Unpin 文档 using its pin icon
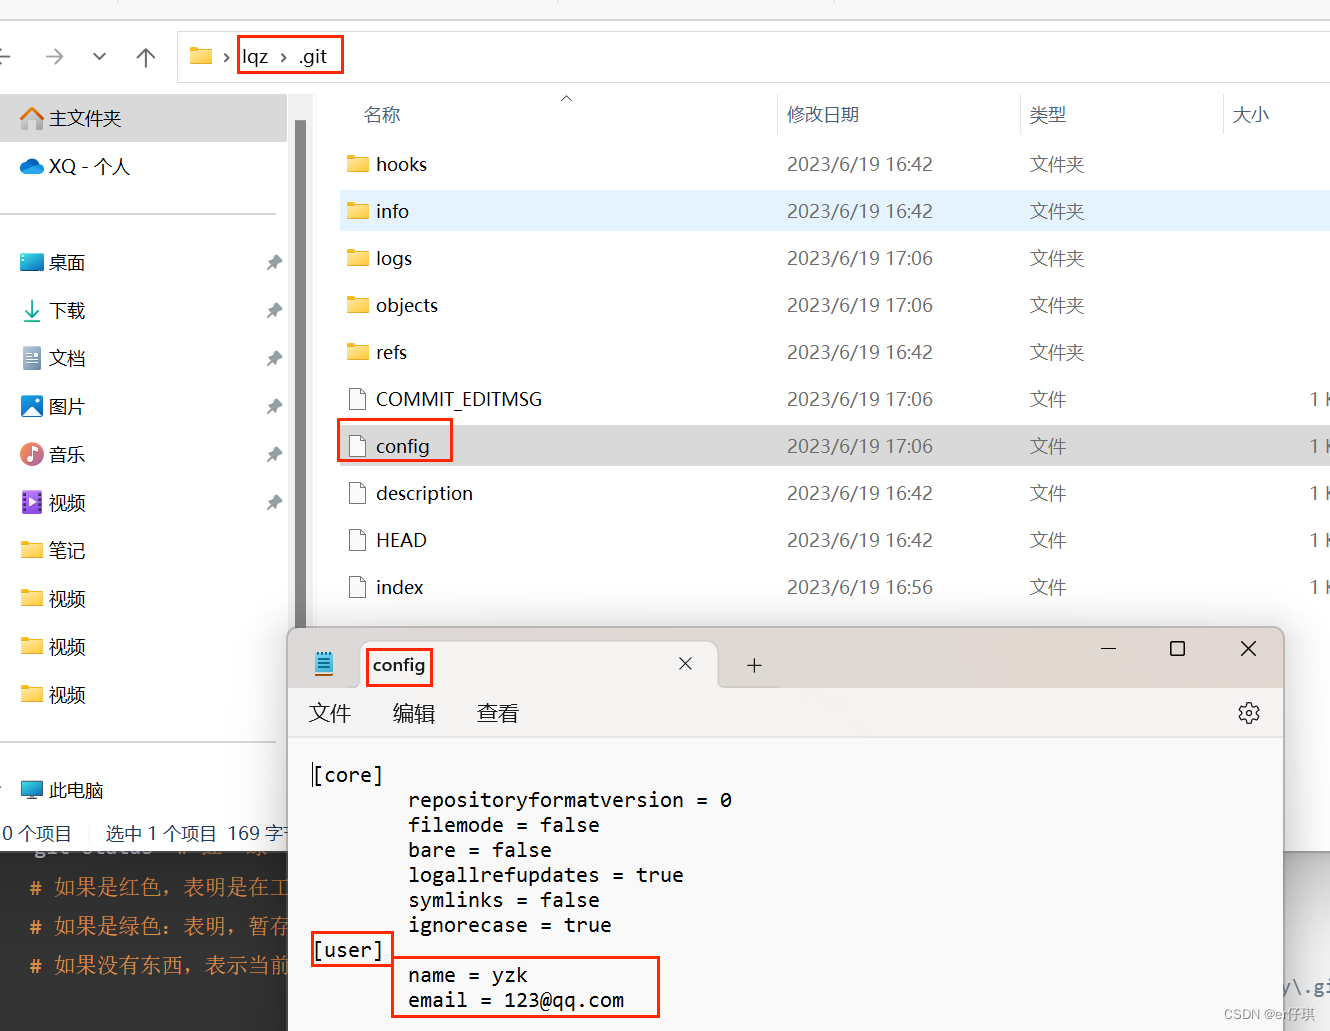The image size is (1330, 1031). [274, 358]
